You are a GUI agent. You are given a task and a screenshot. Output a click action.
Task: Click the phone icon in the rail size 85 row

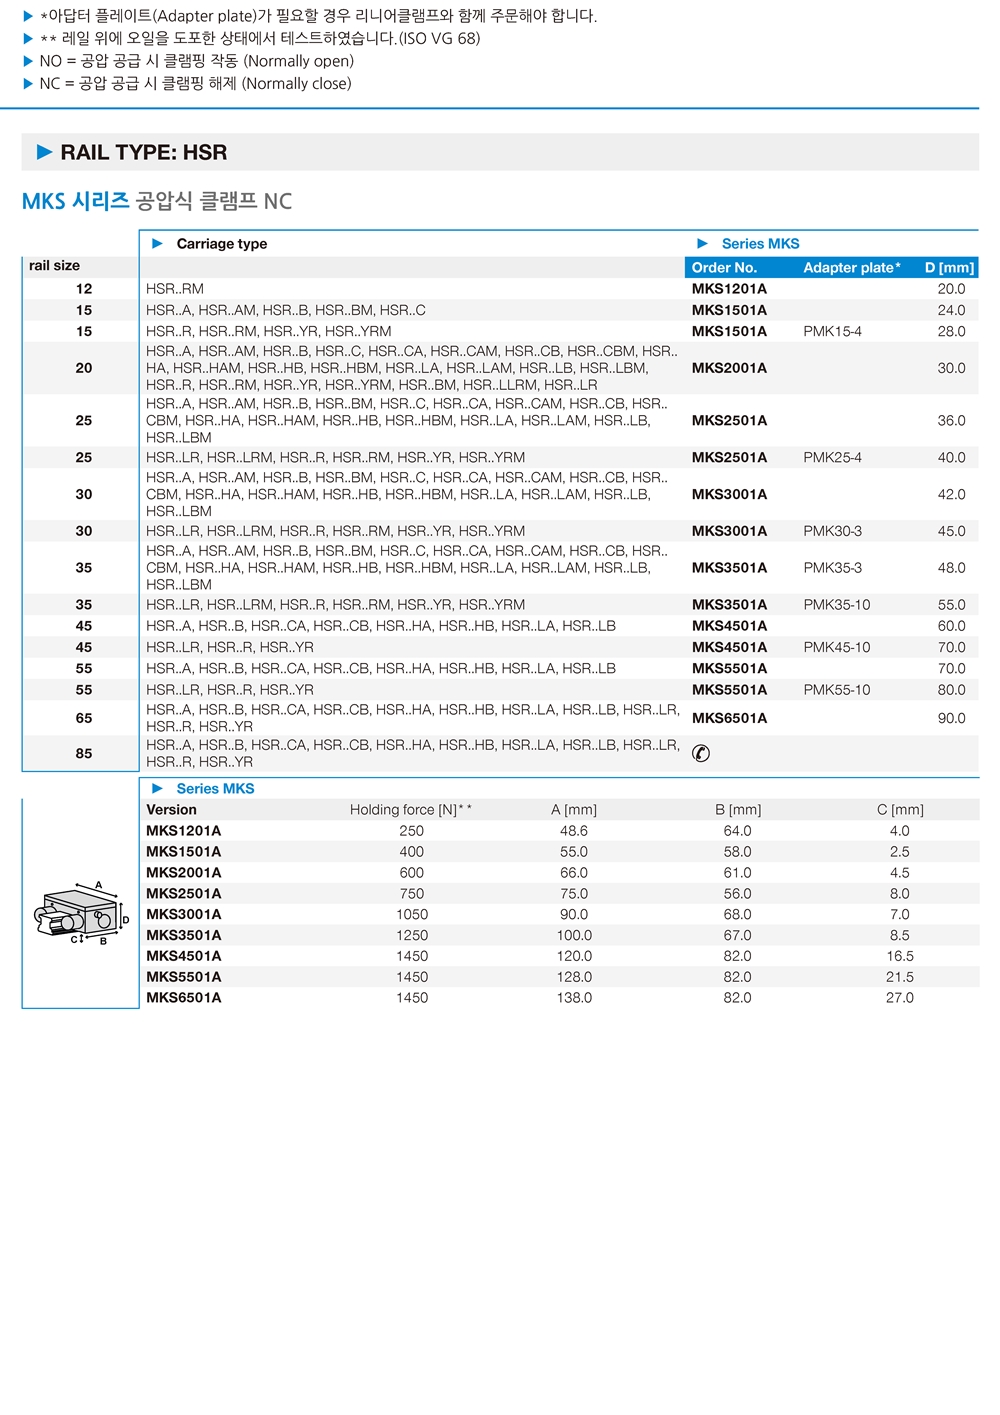pos(701,753)
